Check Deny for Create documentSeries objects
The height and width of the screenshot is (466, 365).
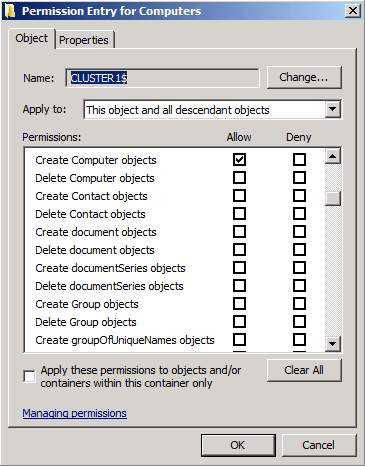coord(299,268)
